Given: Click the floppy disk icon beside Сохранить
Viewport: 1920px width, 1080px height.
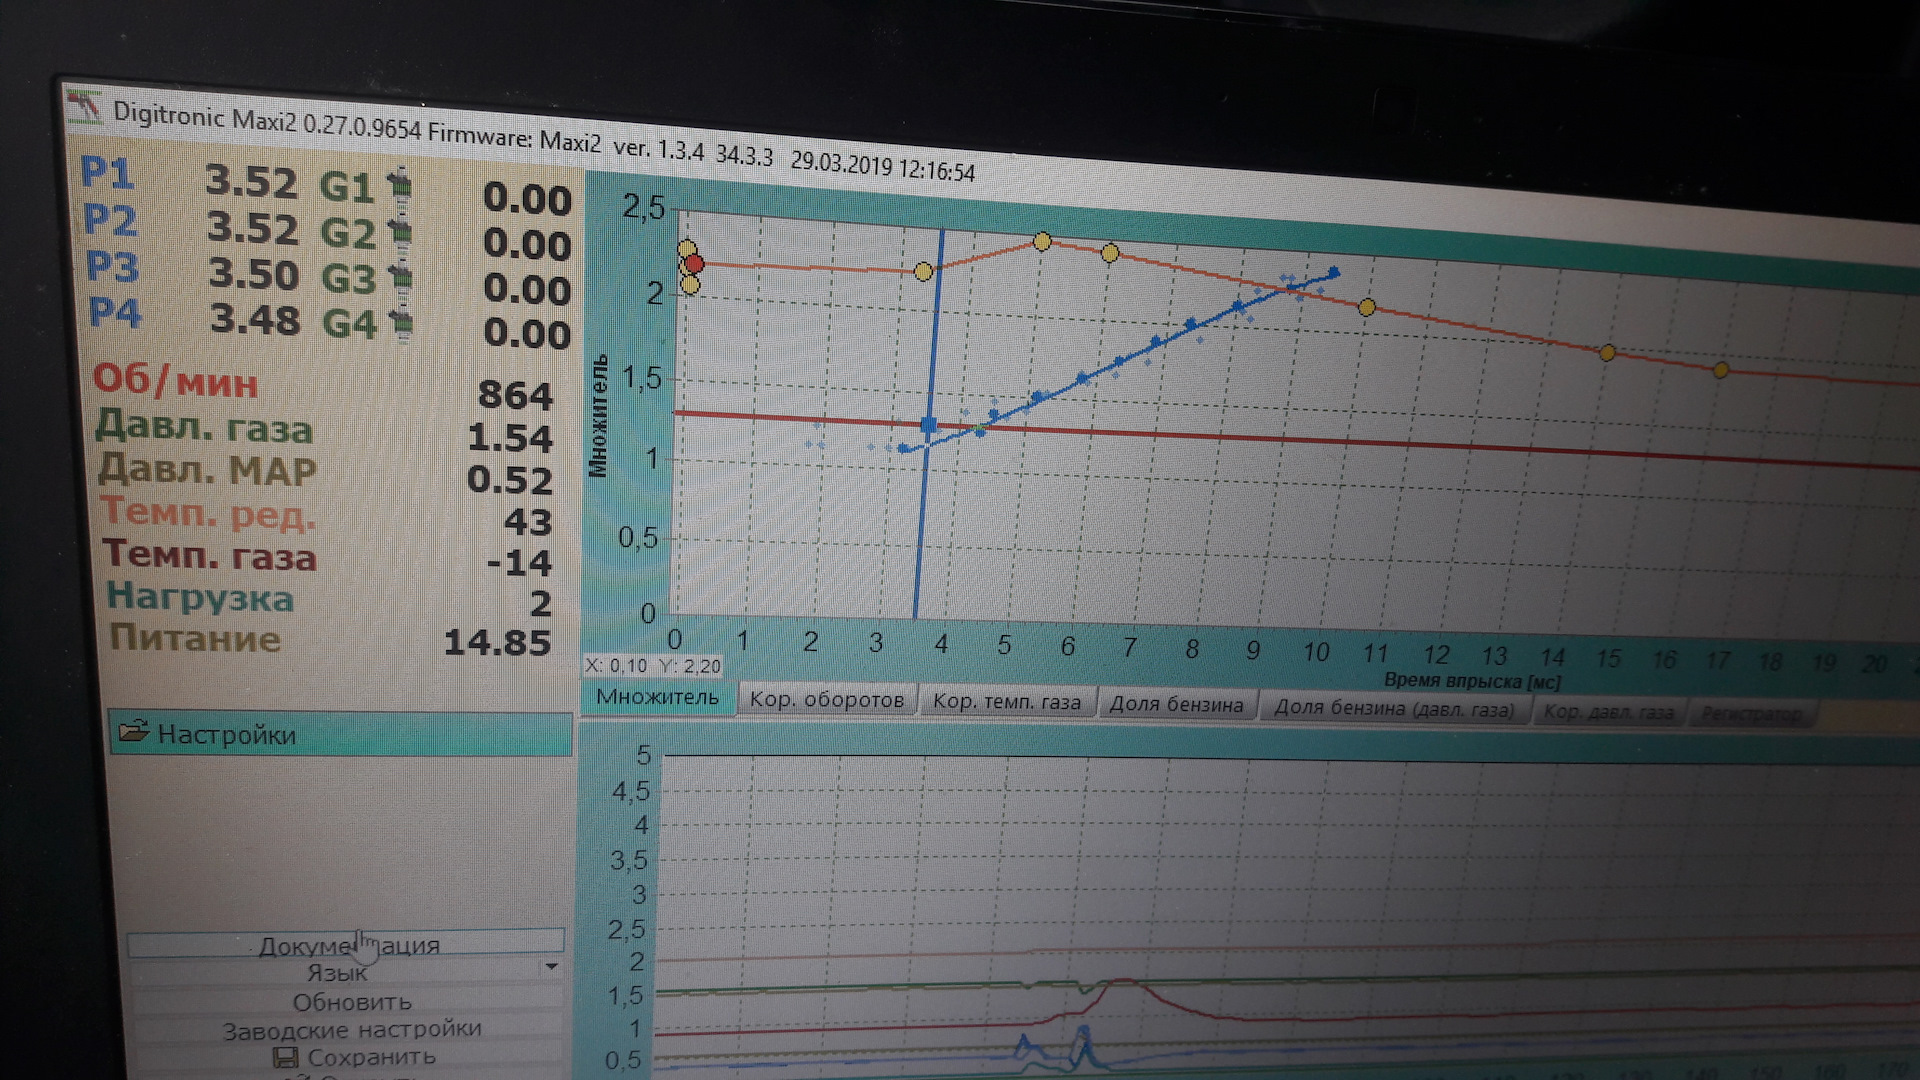Looking at the screenshot, I should 286,1057.
